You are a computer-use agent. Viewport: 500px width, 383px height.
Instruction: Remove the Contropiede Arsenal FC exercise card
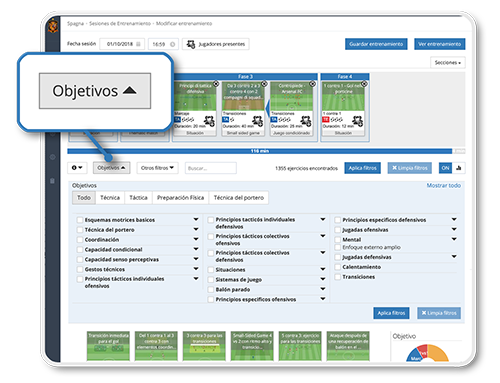coord(312,84)
